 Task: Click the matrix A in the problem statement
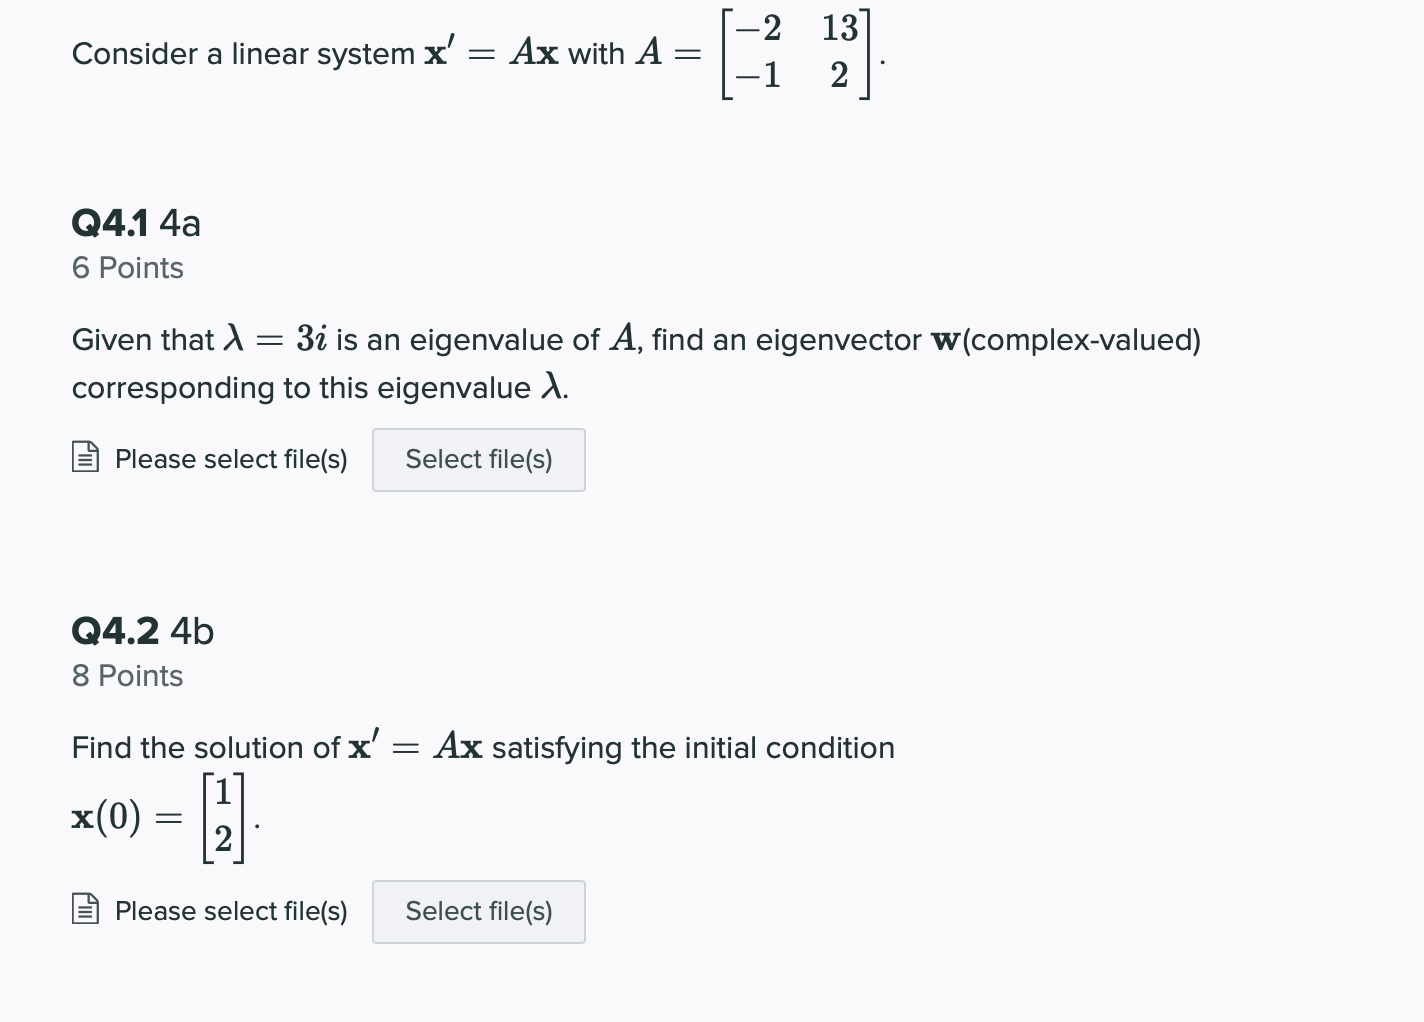click(795, 52)
